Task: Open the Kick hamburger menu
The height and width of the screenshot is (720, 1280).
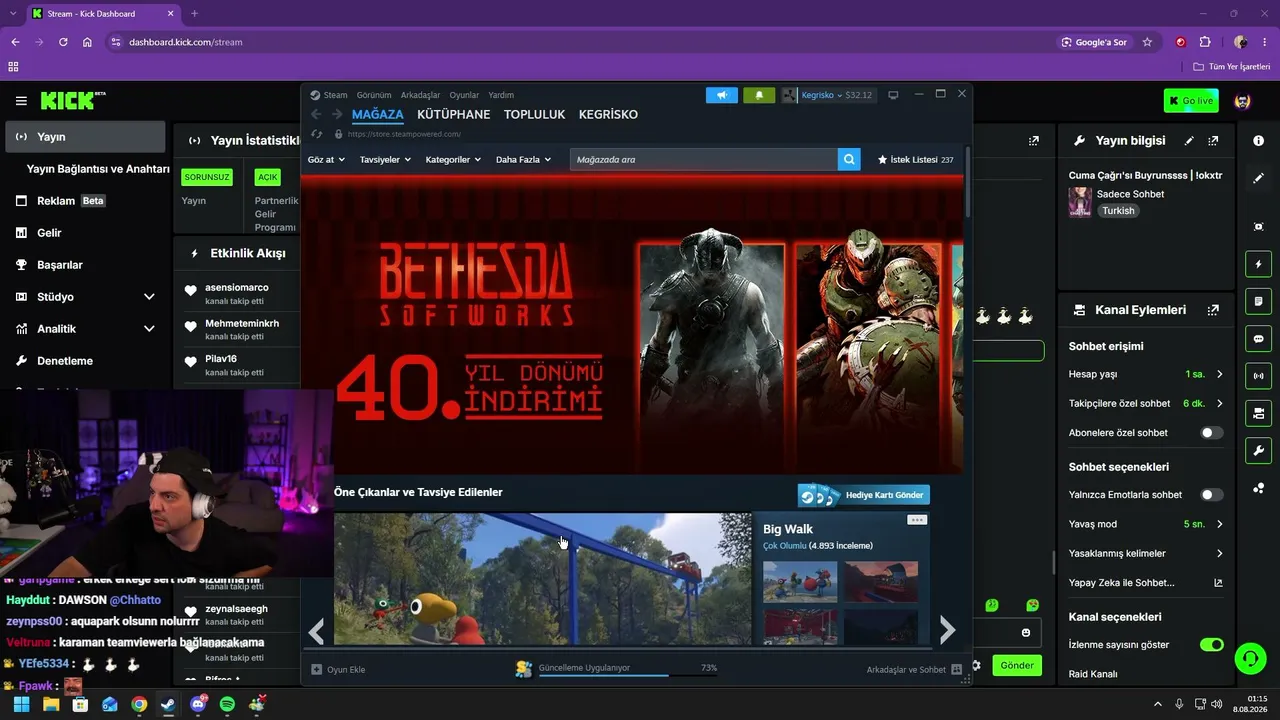Action: [x=21, y=101]
